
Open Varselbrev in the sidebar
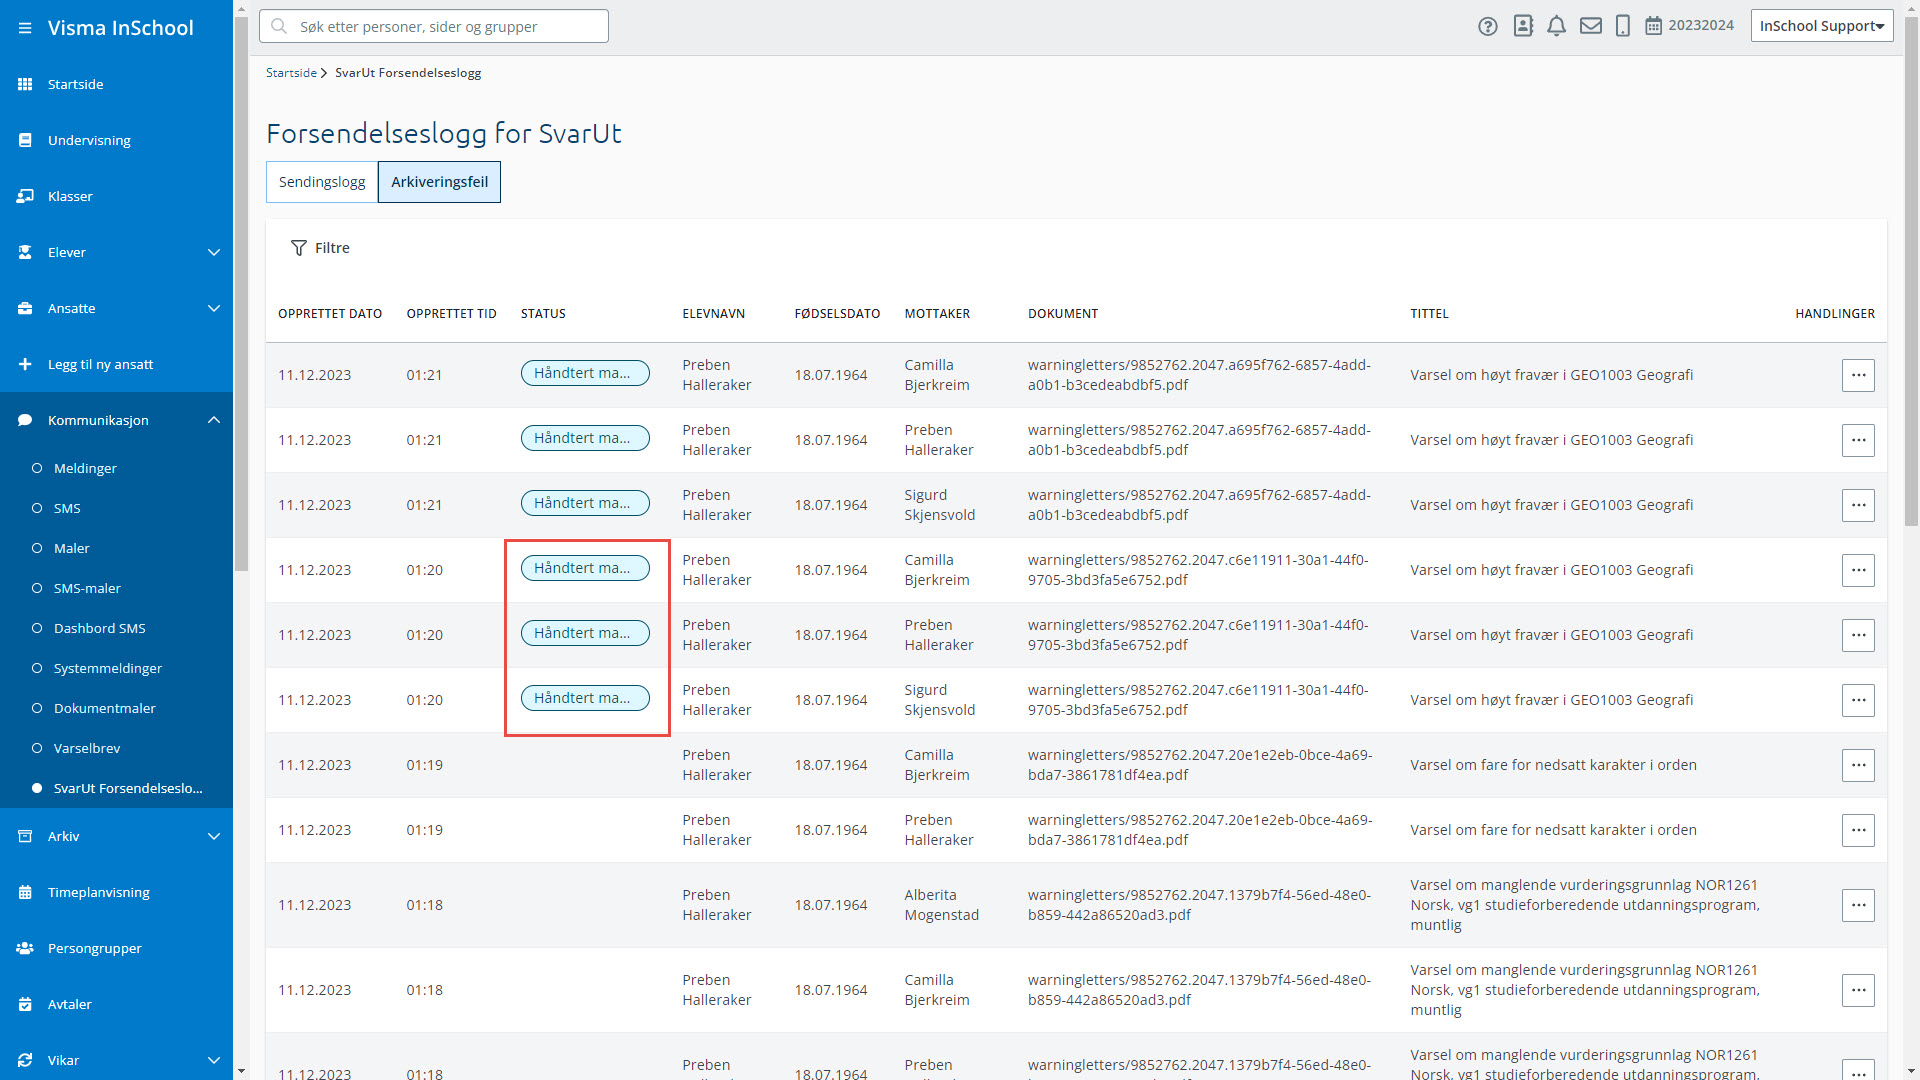pos(86,748)
